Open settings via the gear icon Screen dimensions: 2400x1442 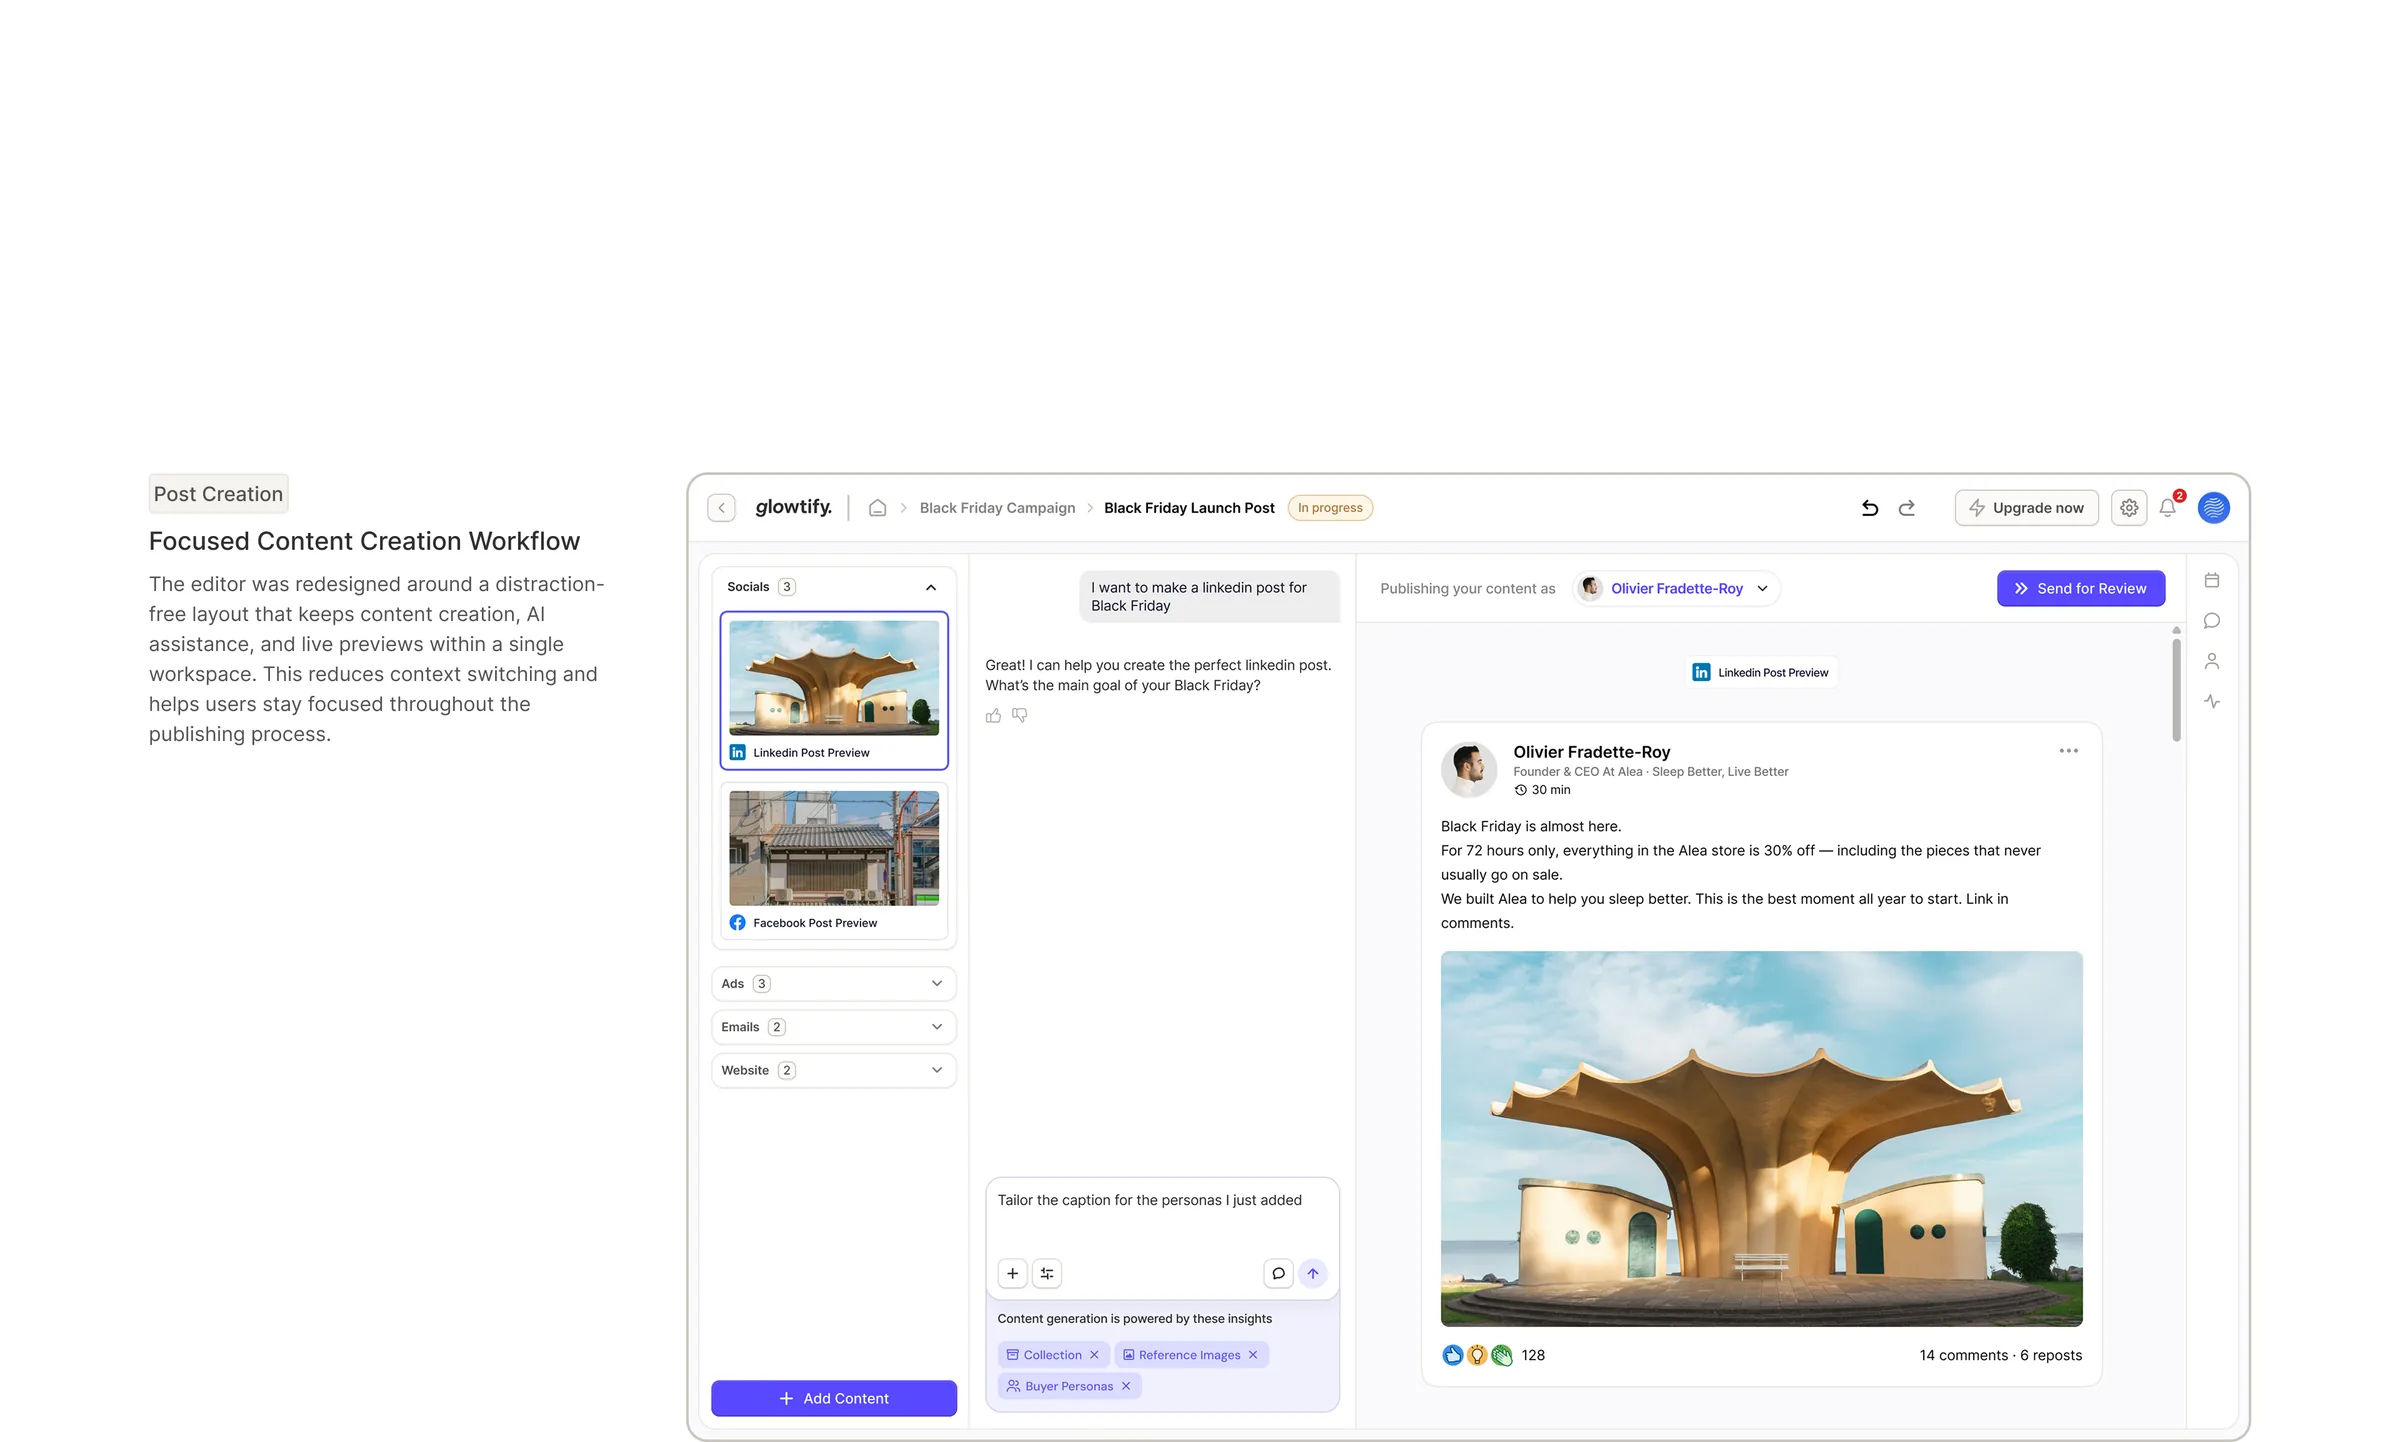[2129, 508]
